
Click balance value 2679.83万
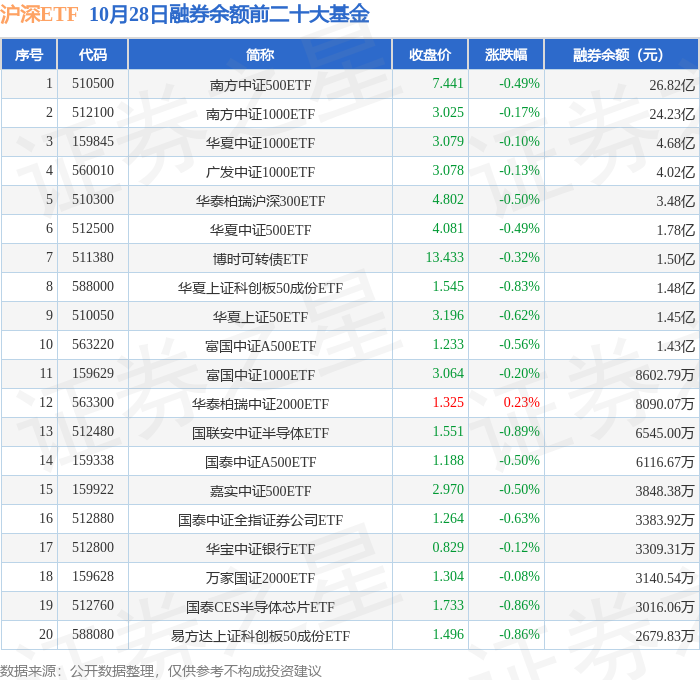click(x=665, y=636)
